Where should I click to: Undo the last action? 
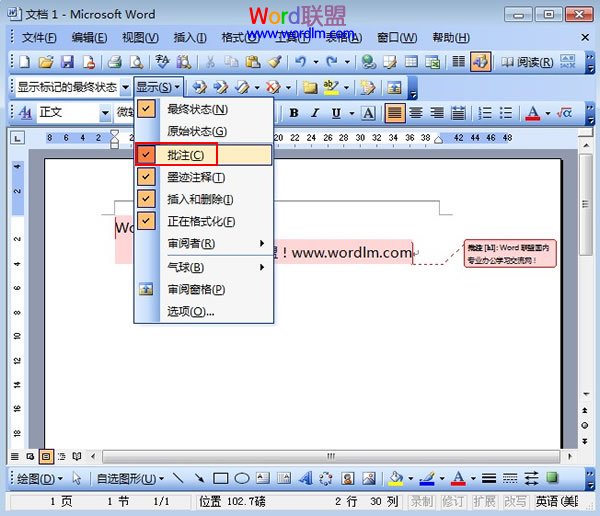301,62
